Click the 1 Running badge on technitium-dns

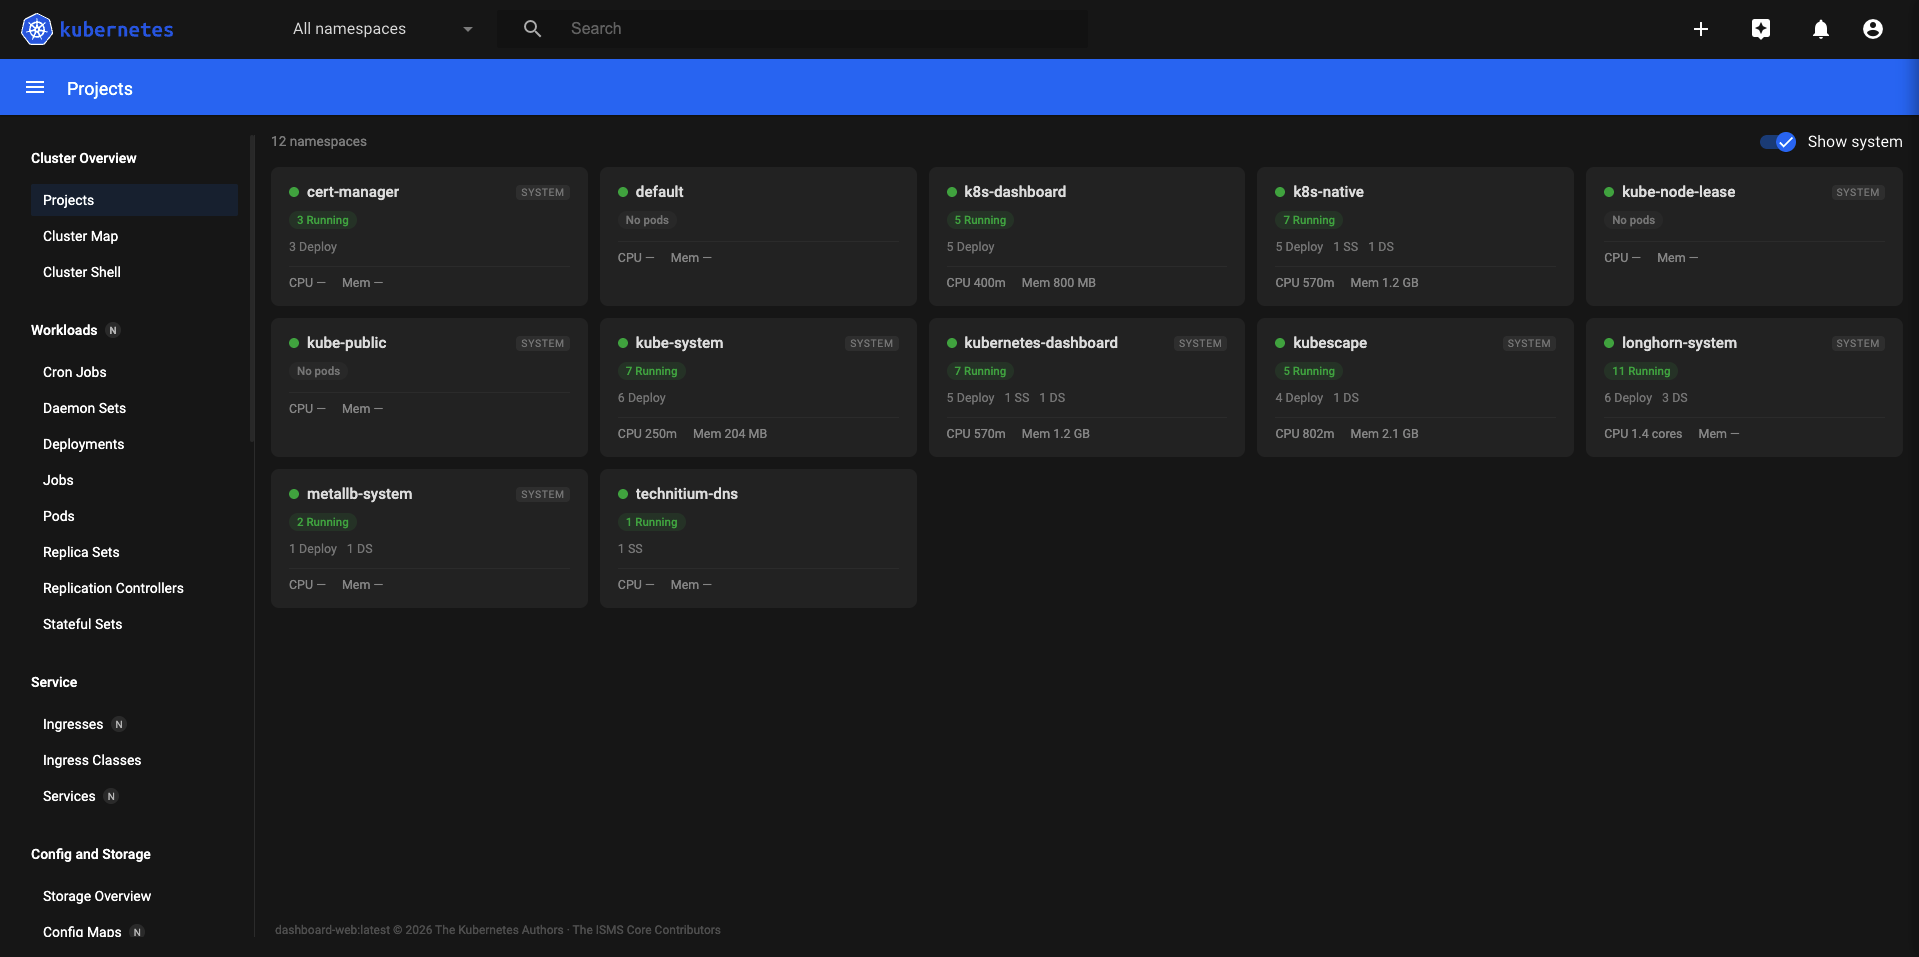coord(651,522)
